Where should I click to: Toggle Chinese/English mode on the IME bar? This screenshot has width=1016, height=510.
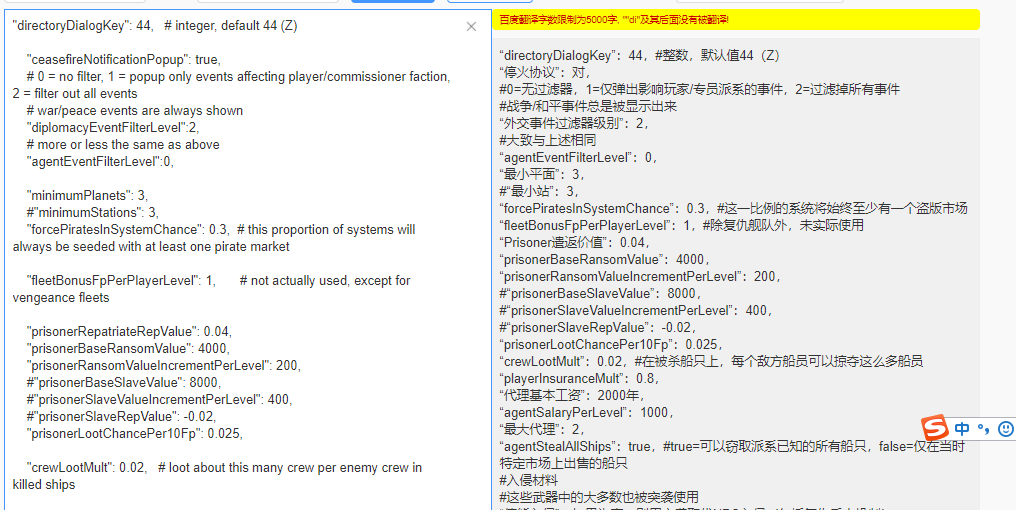pos(962,429)
